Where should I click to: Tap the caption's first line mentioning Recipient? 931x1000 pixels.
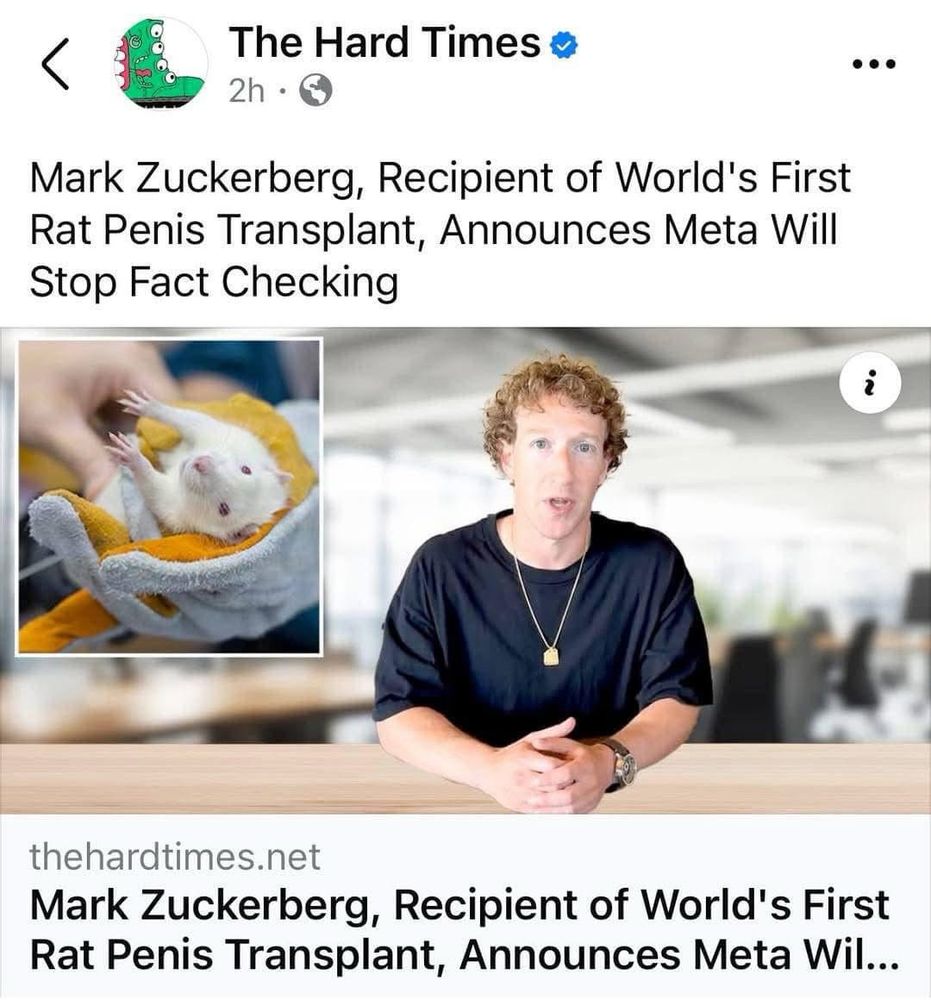point(440,178)
